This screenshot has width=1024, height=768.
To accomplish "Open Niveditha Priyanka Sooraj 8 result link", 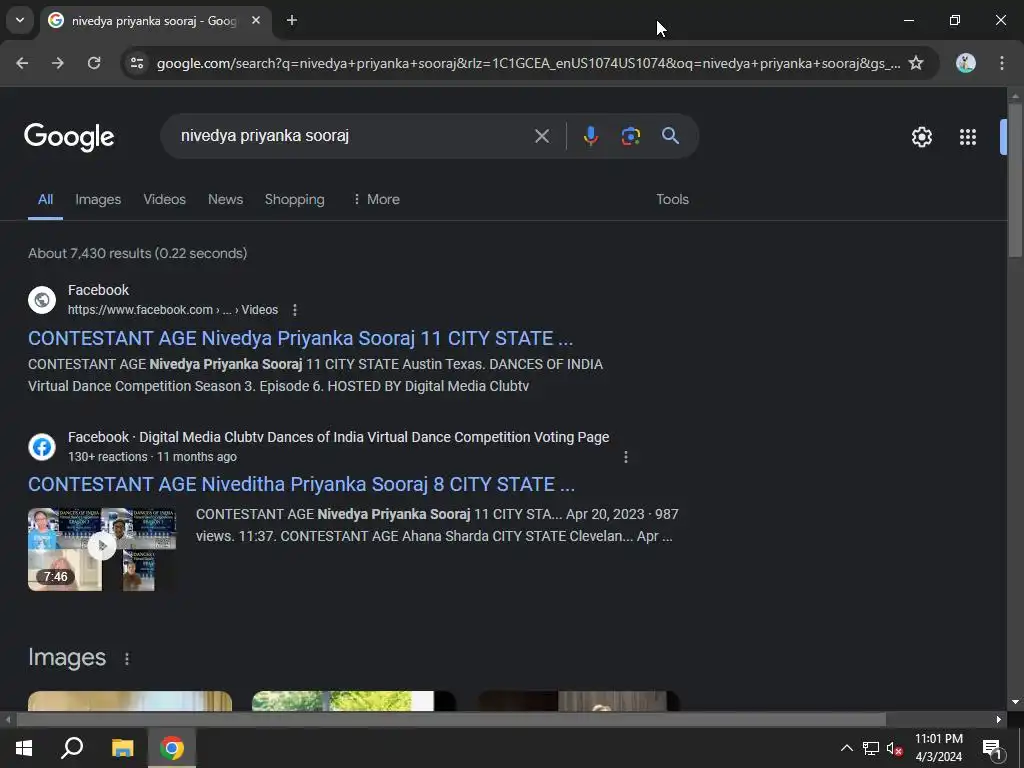I will pyautogui.click(x=301, y=484).
